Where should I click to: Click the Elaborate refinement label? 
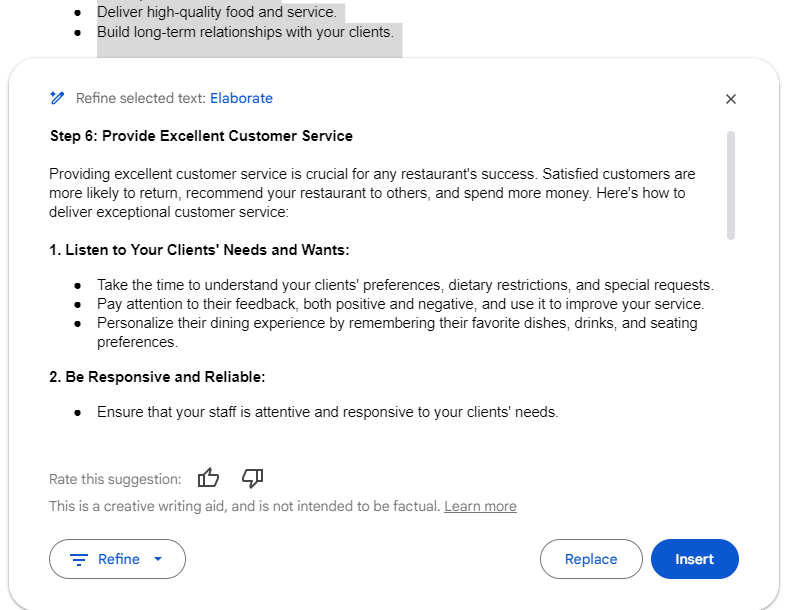tap(241, 98)
